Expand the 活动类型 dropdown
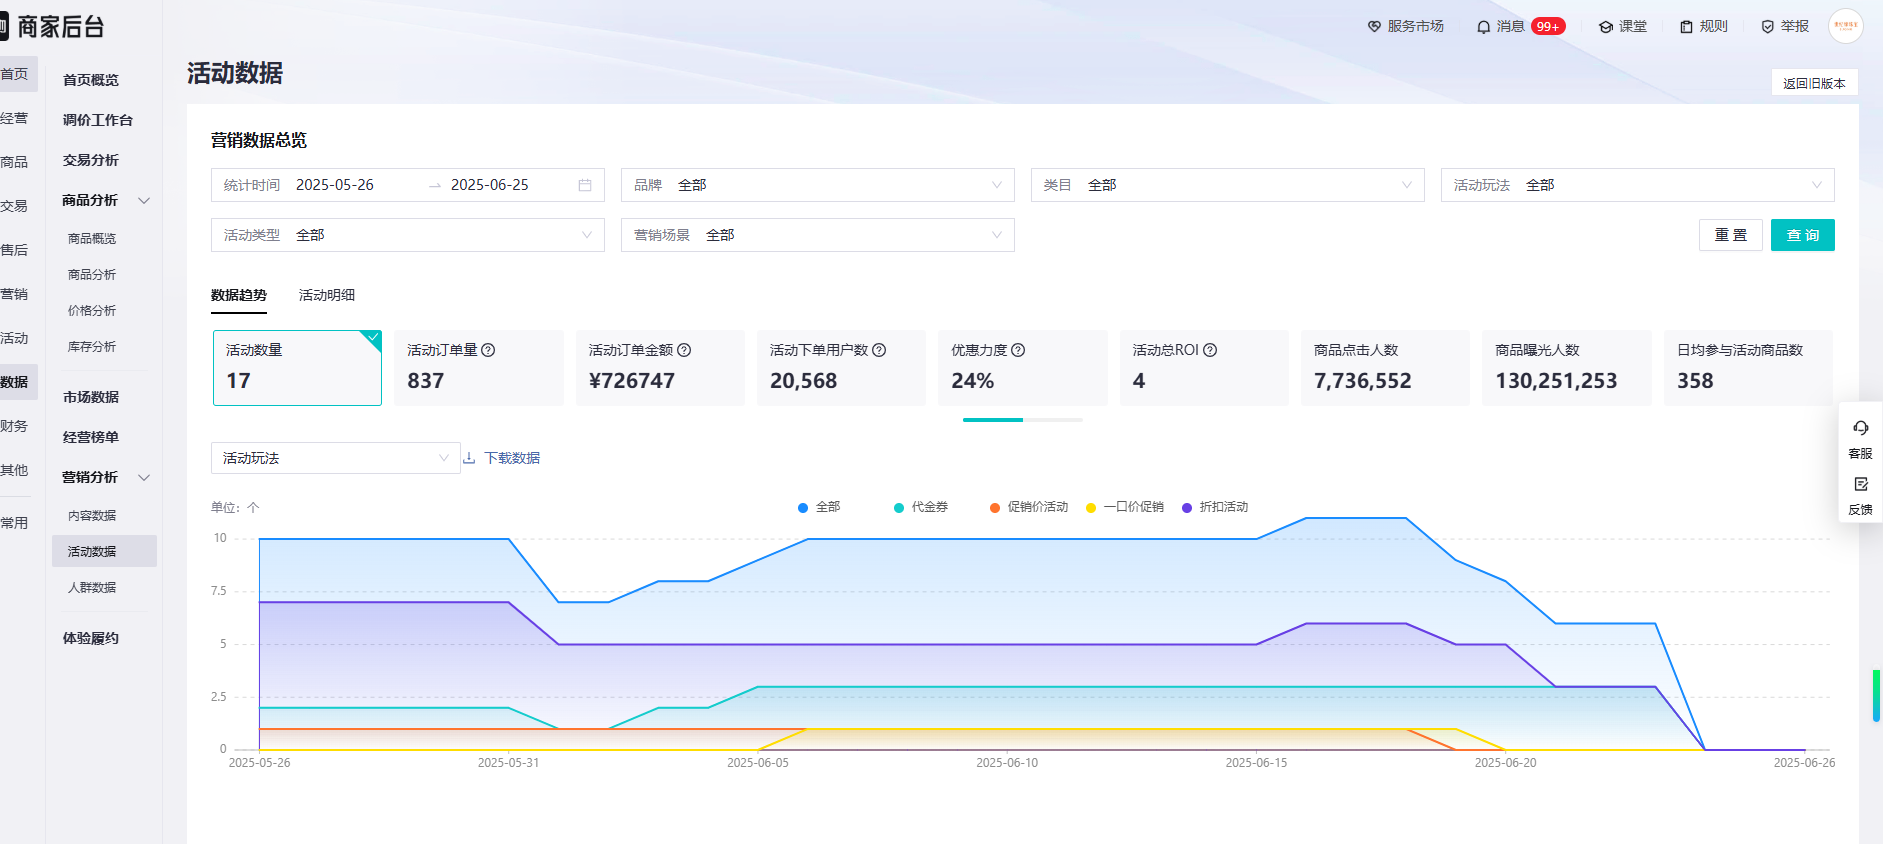Screen dimensions: 1883x844 (407, 235)
